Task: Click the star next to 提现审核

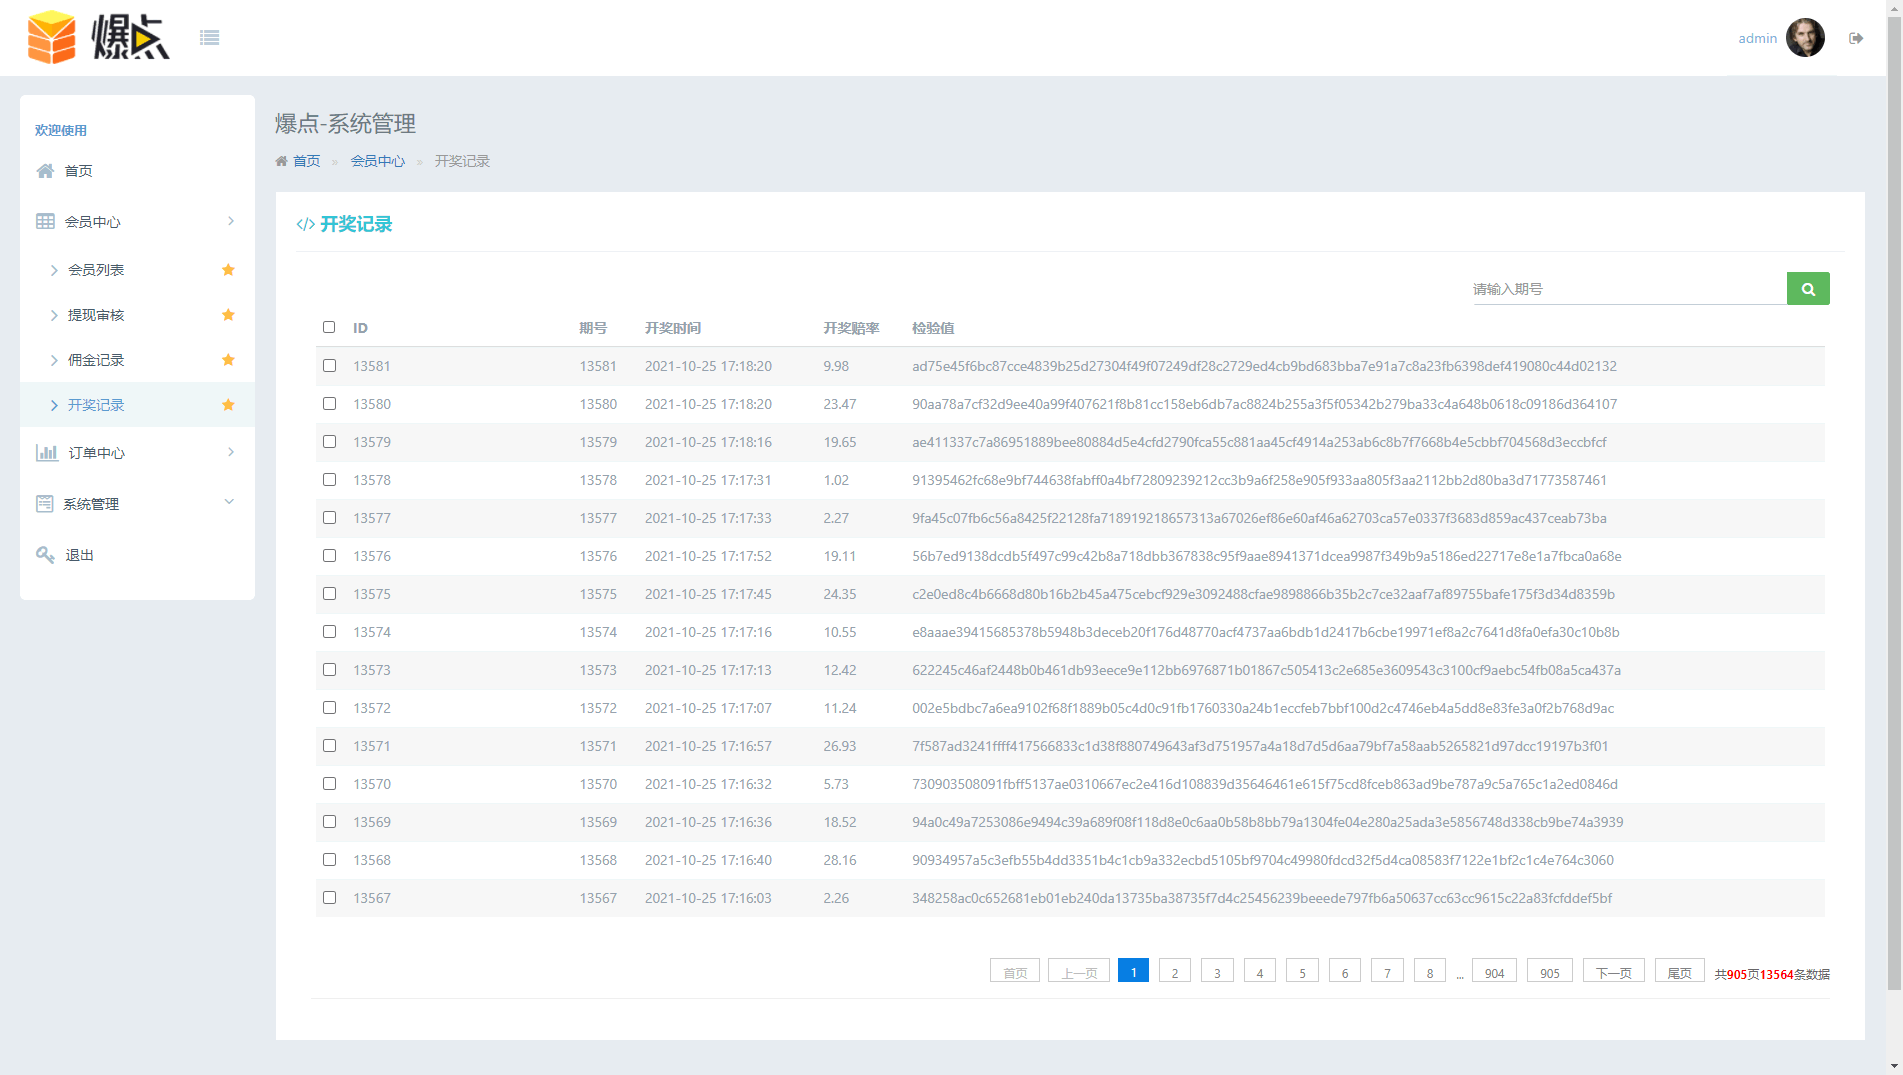Action: 228,315
